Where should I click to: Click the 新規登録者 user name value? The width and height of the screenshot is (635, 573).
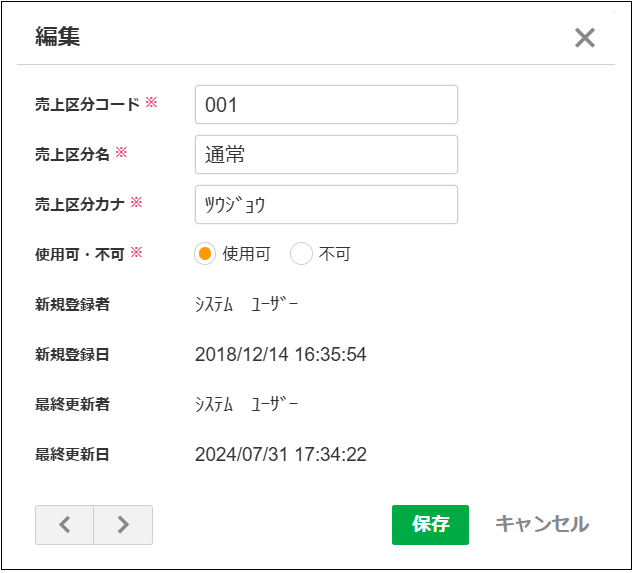click(x=246, y=304)
